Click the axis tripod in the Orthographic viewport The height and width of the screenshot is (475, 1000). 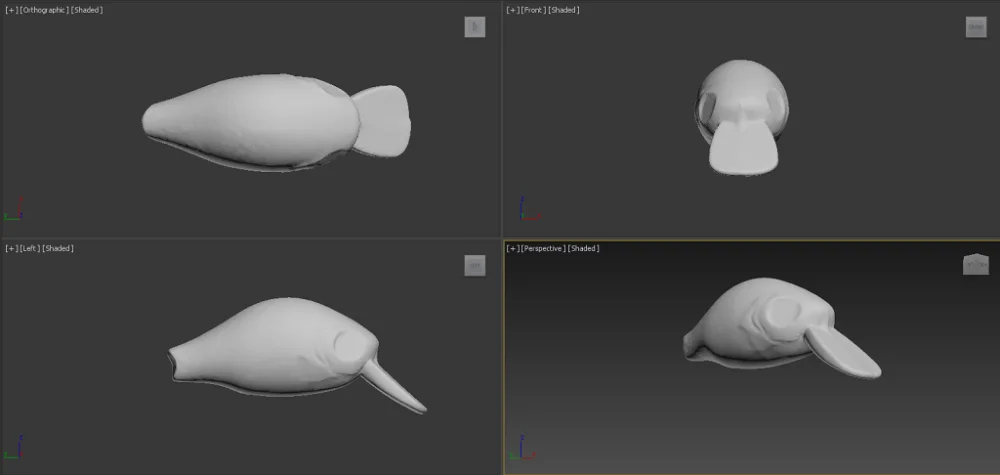coord(14,210)
